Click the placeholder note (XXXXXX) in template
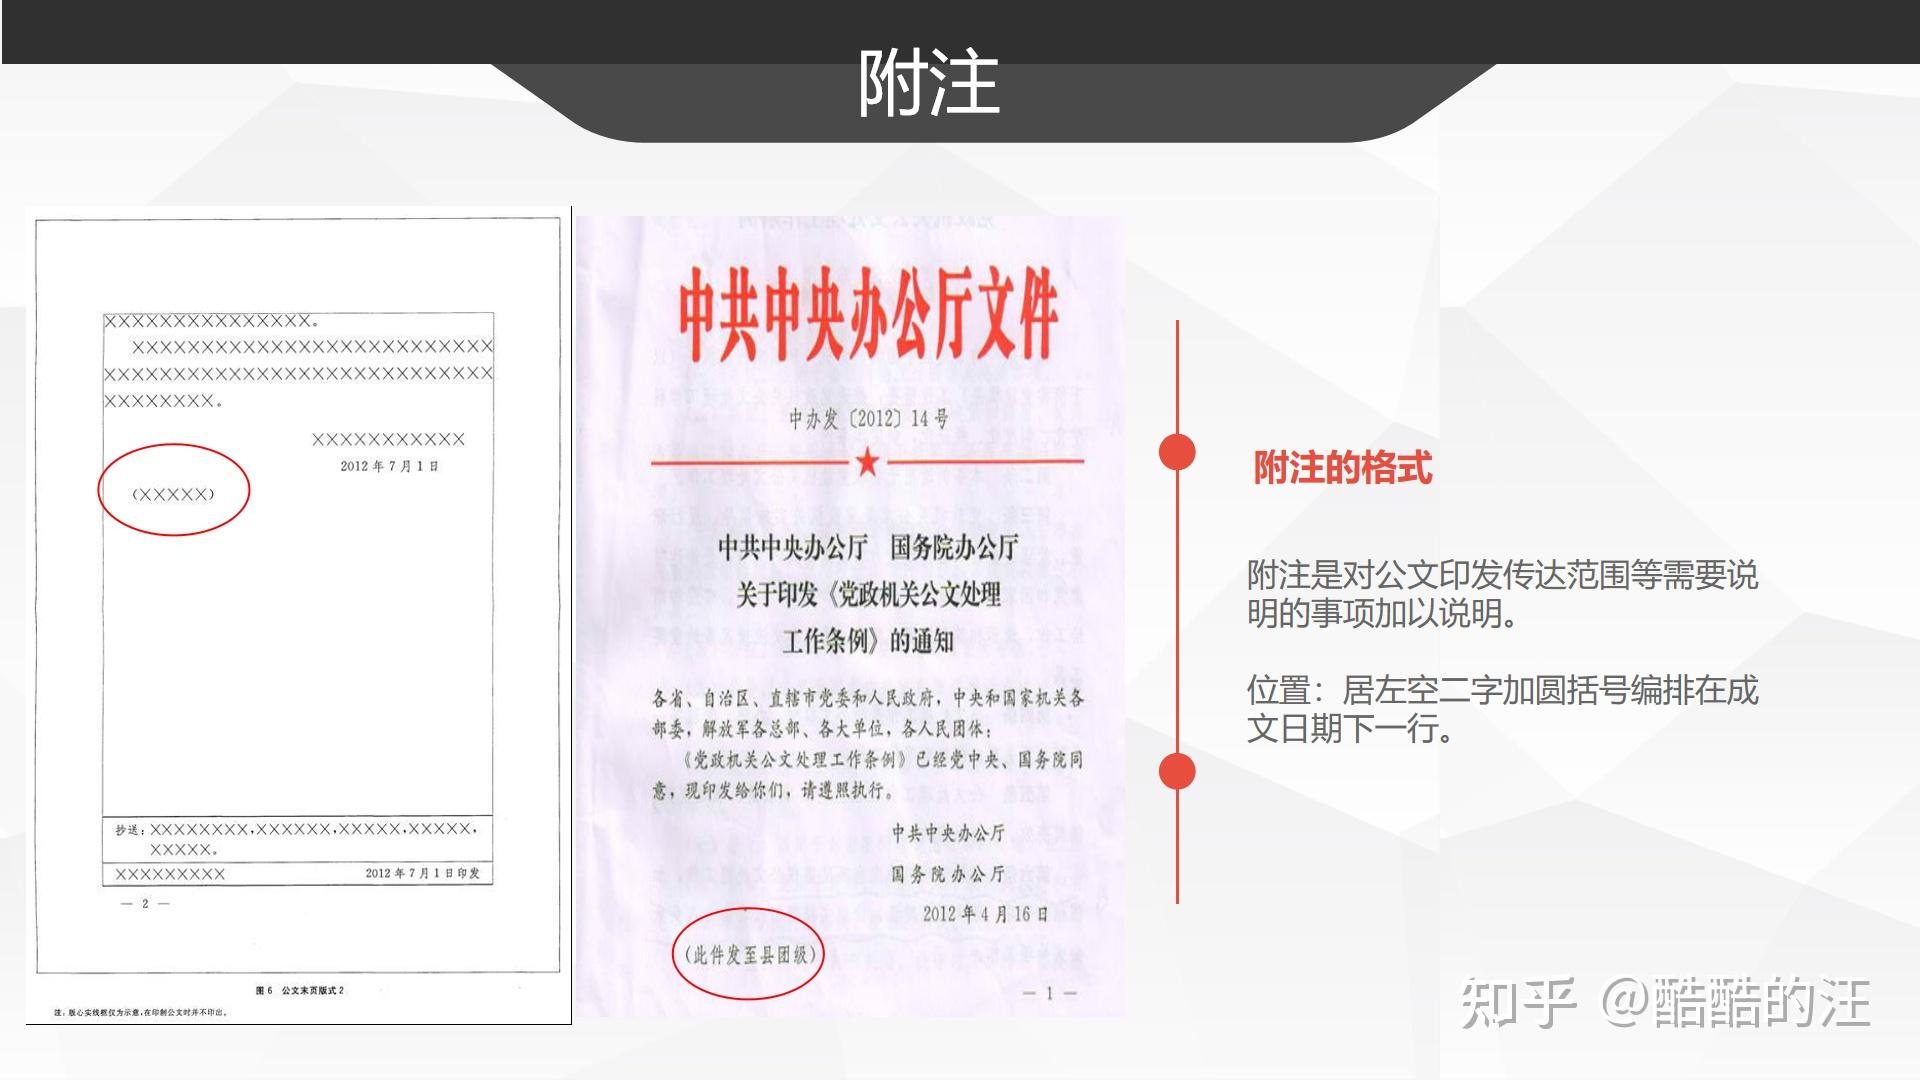Image resolution: width=1920 pixels, height=1080 pixels. point(173,494)
